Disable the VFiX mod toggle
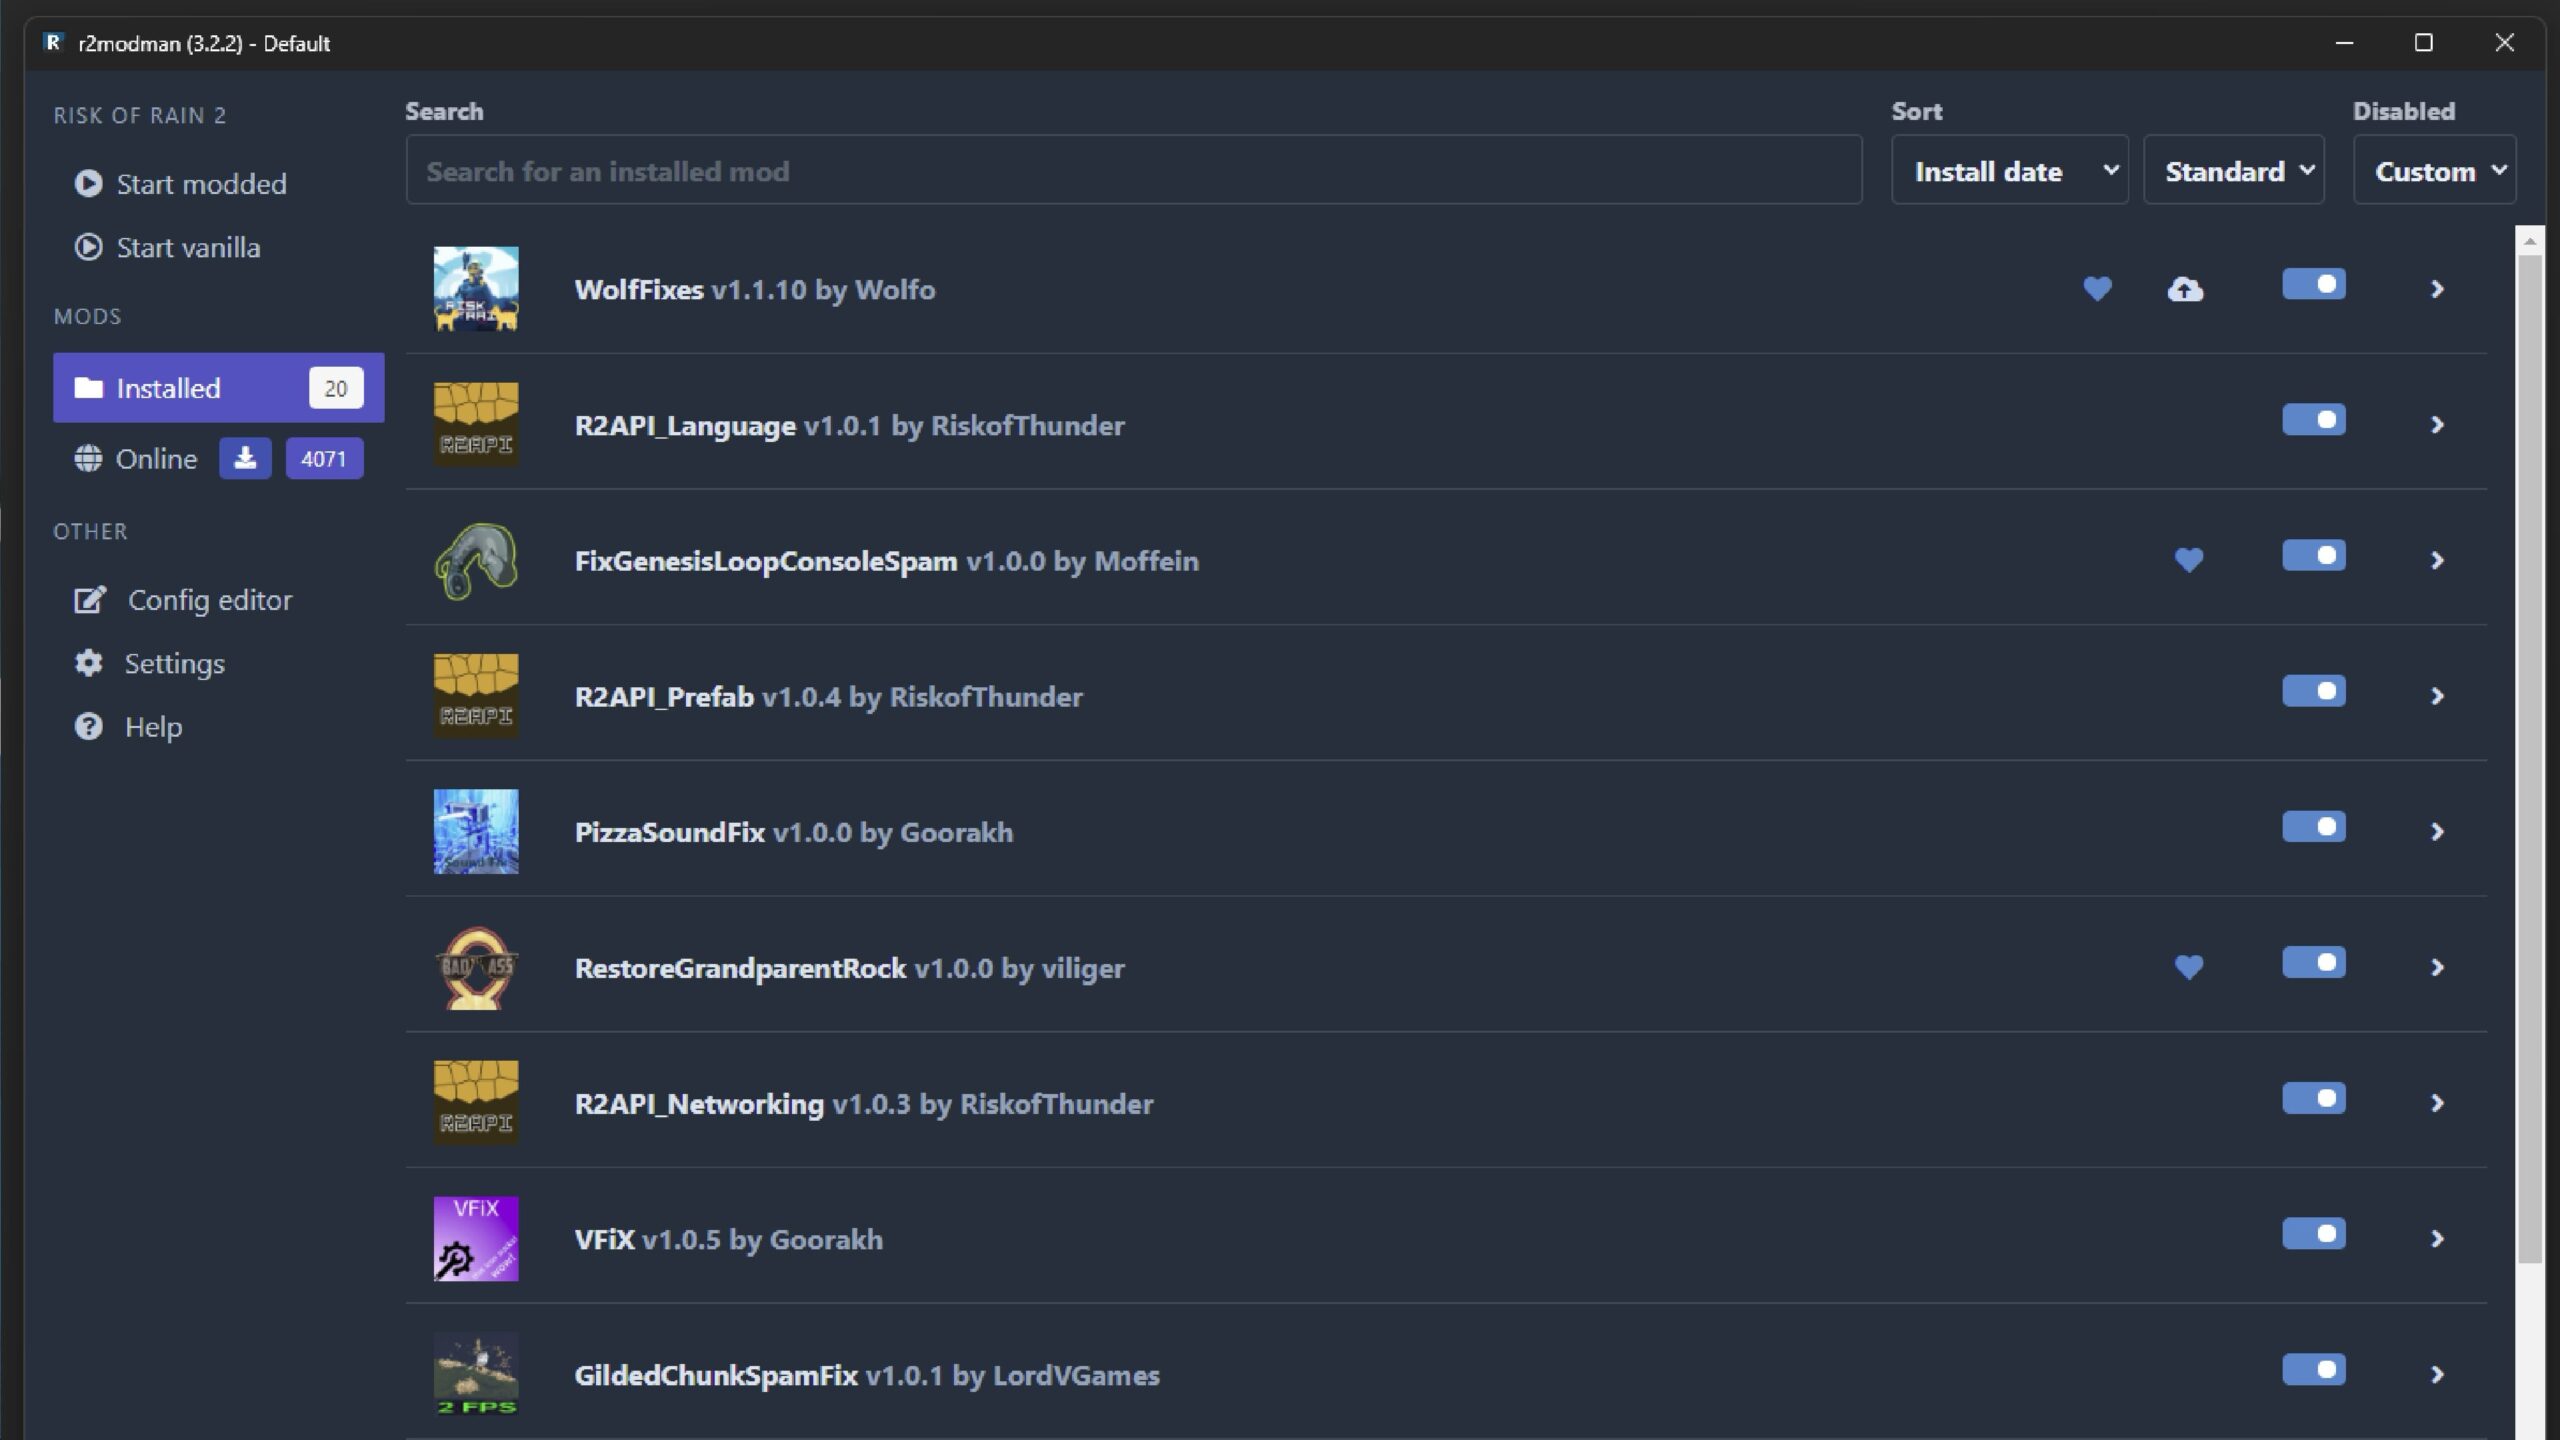This screenshot has height=1440, width=2560. pos(2313,1234)
